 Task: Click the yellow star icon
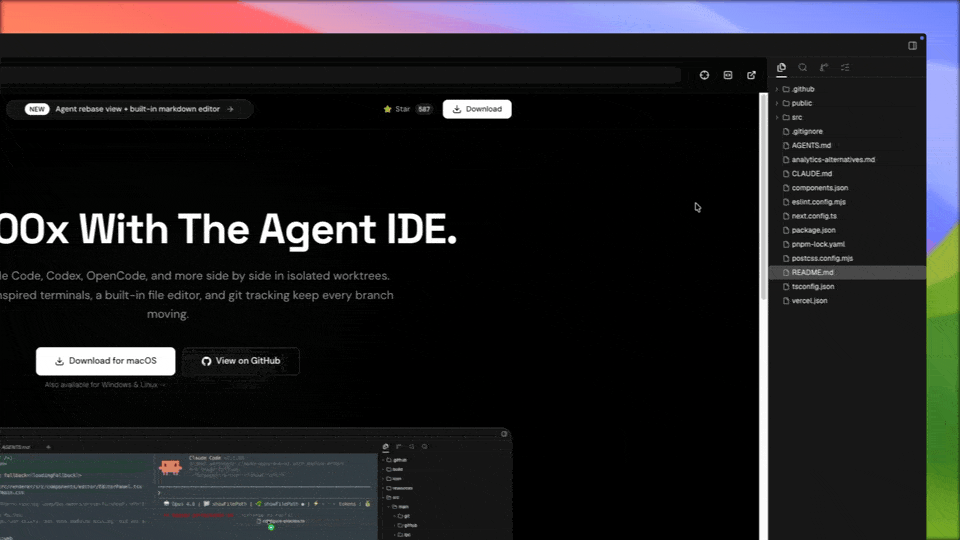click(x=388, y=109)
